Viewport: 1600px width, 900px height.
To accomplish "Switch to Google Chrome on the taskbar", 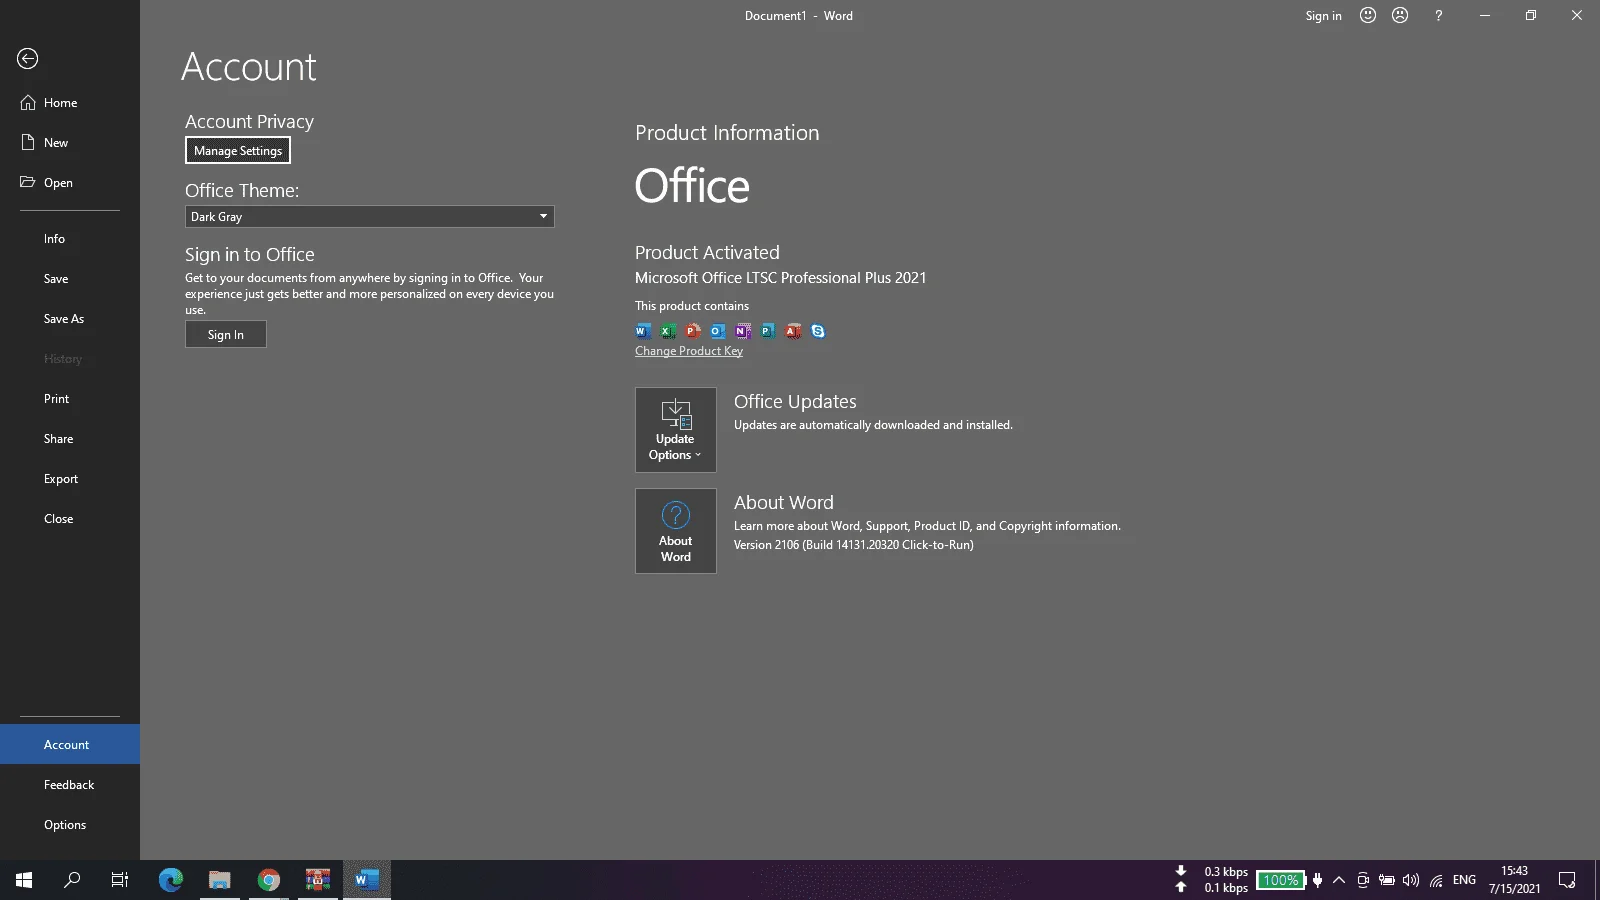I will pos(269,880).
